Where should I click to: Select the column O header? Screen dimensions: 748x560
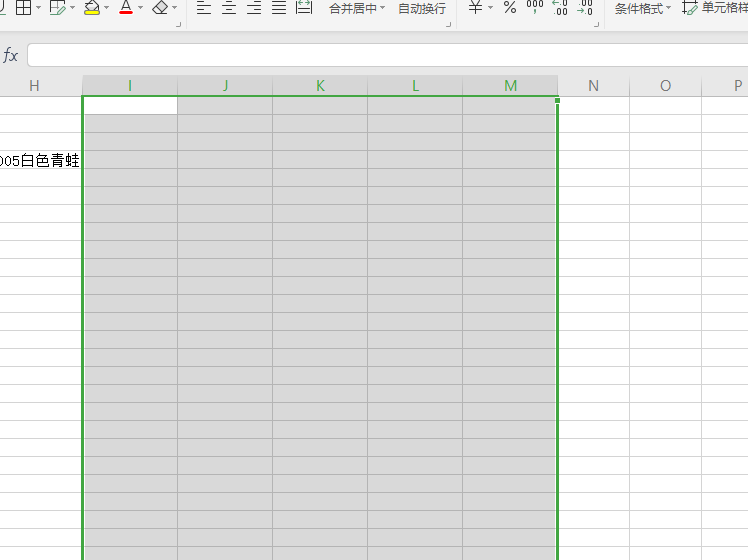(665, 86)
